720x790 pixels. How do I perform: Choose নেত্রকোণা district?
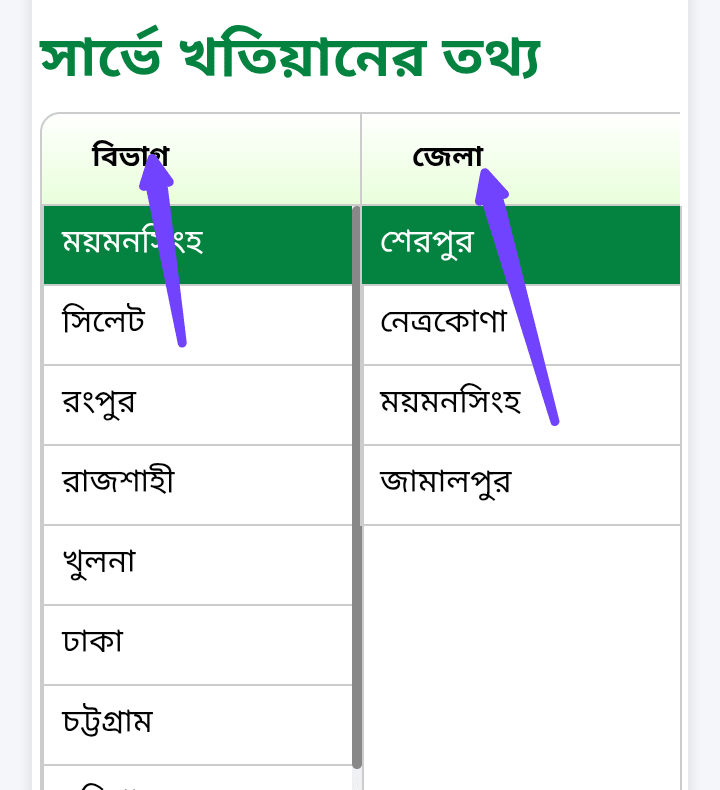(x=520, y=324)
